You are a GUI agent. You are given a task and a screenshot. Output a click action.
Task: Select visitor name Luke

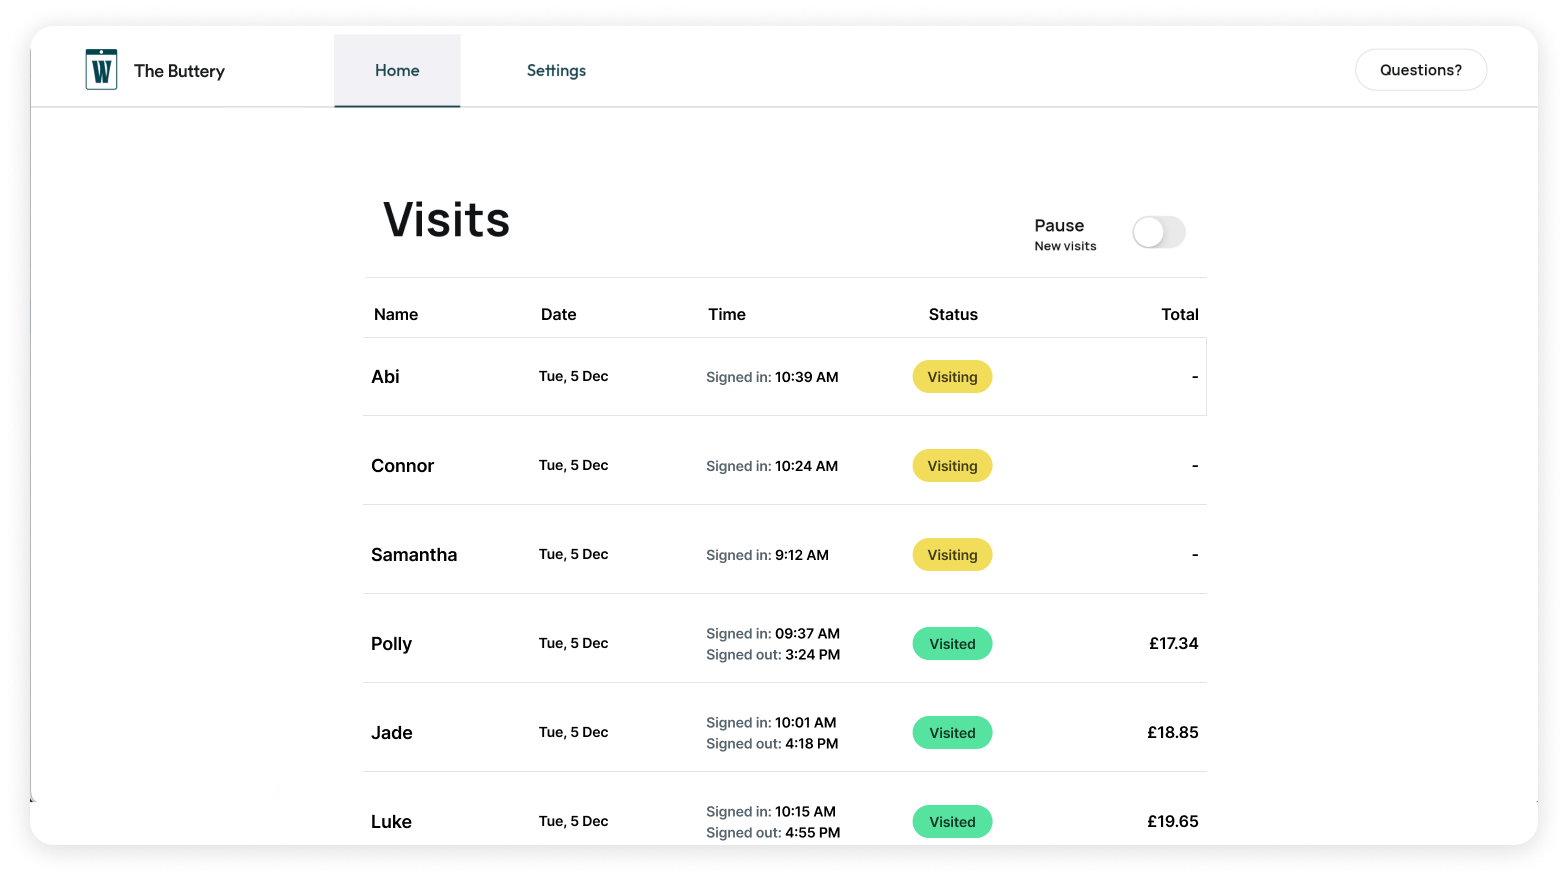click(x=391, y=822)
